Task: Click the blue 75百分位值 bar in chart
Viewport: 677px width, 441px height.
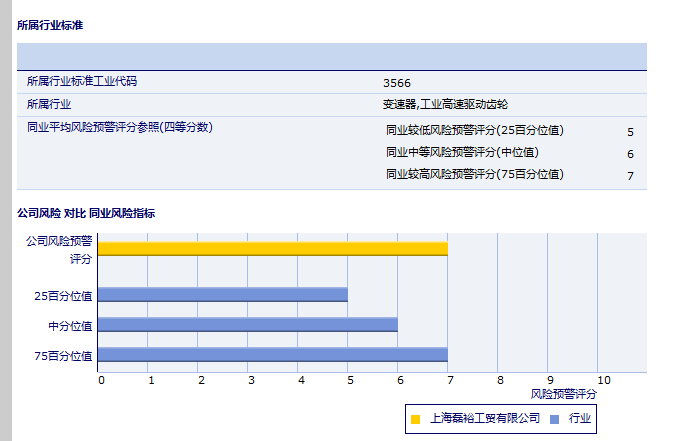Action: [x=272, y=355]
